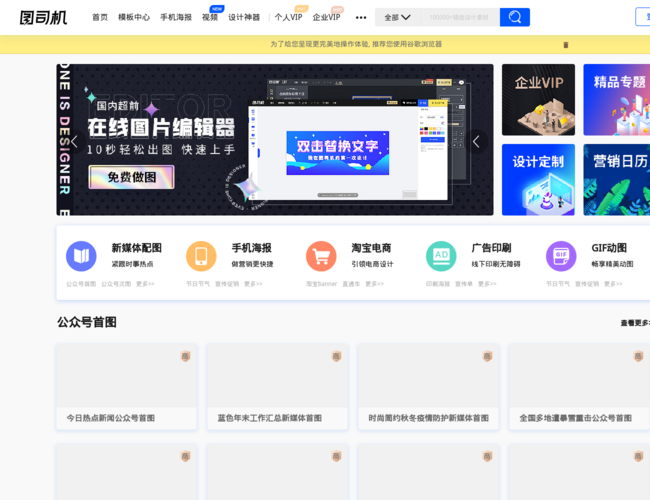Click 直通车 link under 淘宝电商
Screen dimensions: 650x500
[351, 284]
